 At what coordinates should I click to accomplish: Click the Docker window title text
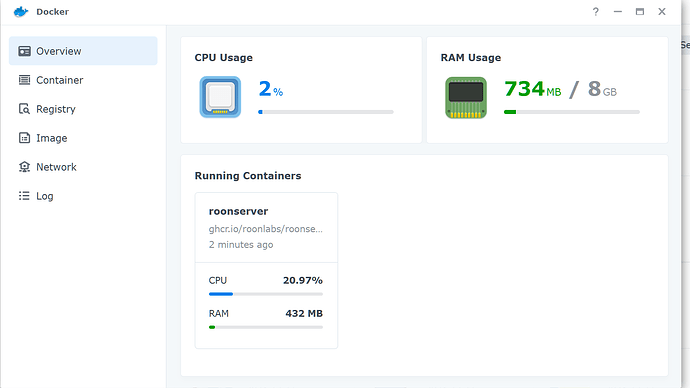pos(52,12)
